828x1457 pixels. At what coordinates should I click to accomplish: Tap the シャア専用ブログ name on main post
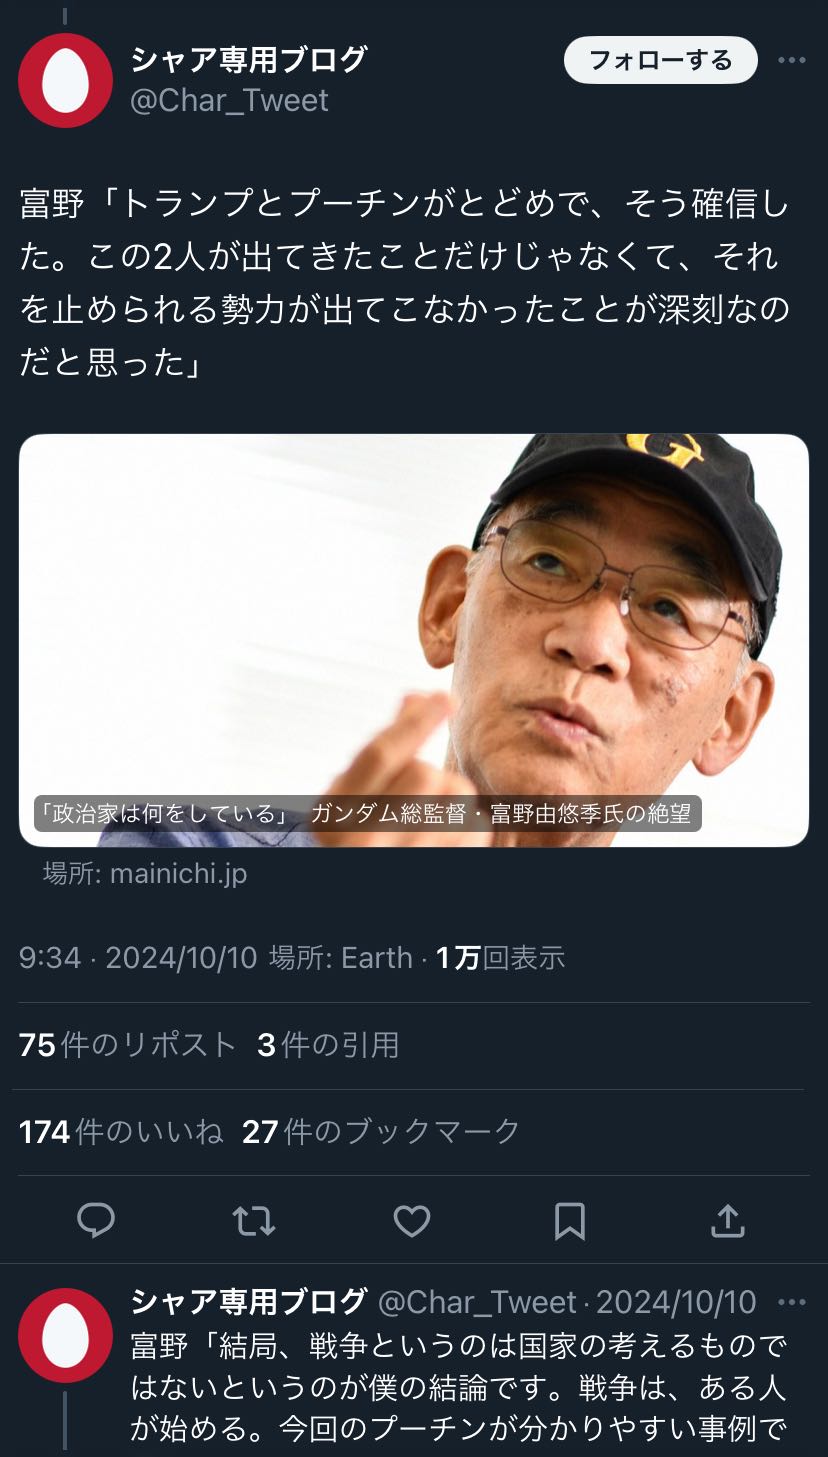click(249, 60)
